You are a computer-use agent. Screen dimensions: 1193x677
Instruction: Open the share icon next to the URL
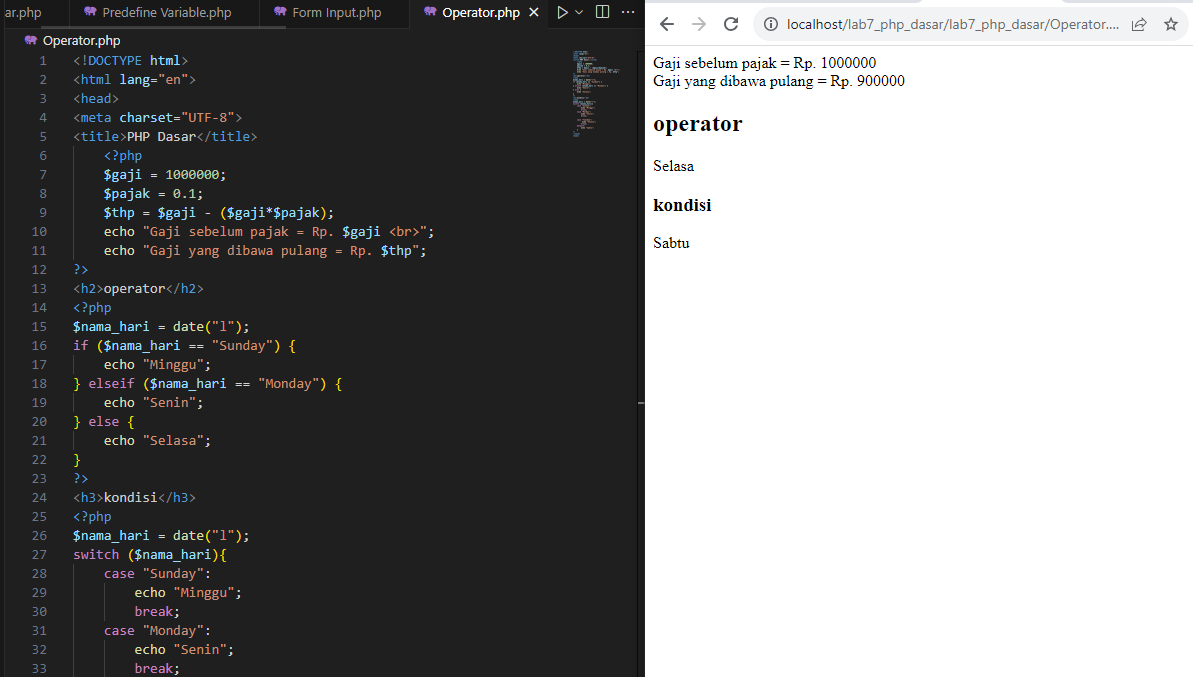click(1139, 25)
